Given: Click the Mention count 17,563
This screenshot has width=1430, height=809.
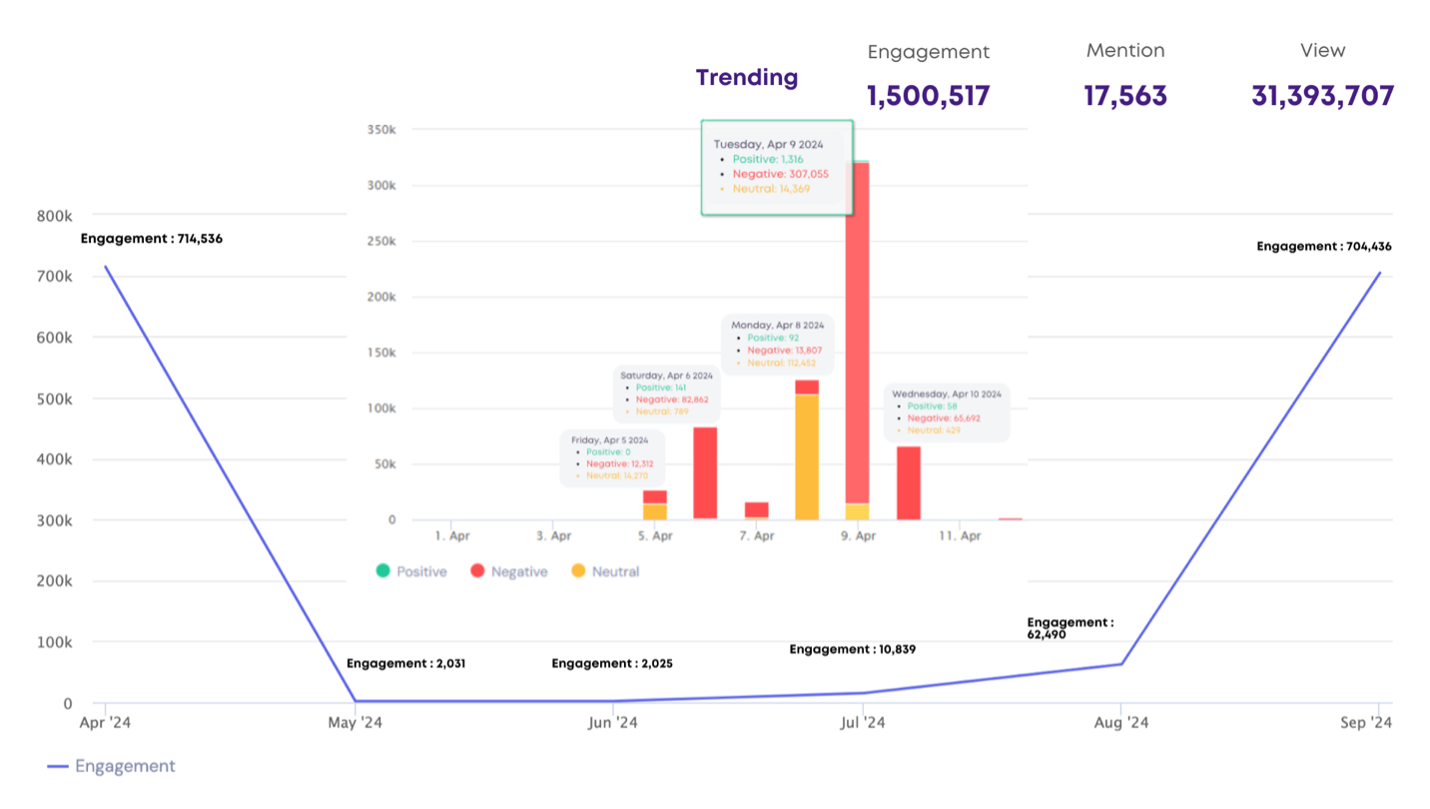Looking at the screenshot, I should pyautogui.click(x=1125, y=96).
